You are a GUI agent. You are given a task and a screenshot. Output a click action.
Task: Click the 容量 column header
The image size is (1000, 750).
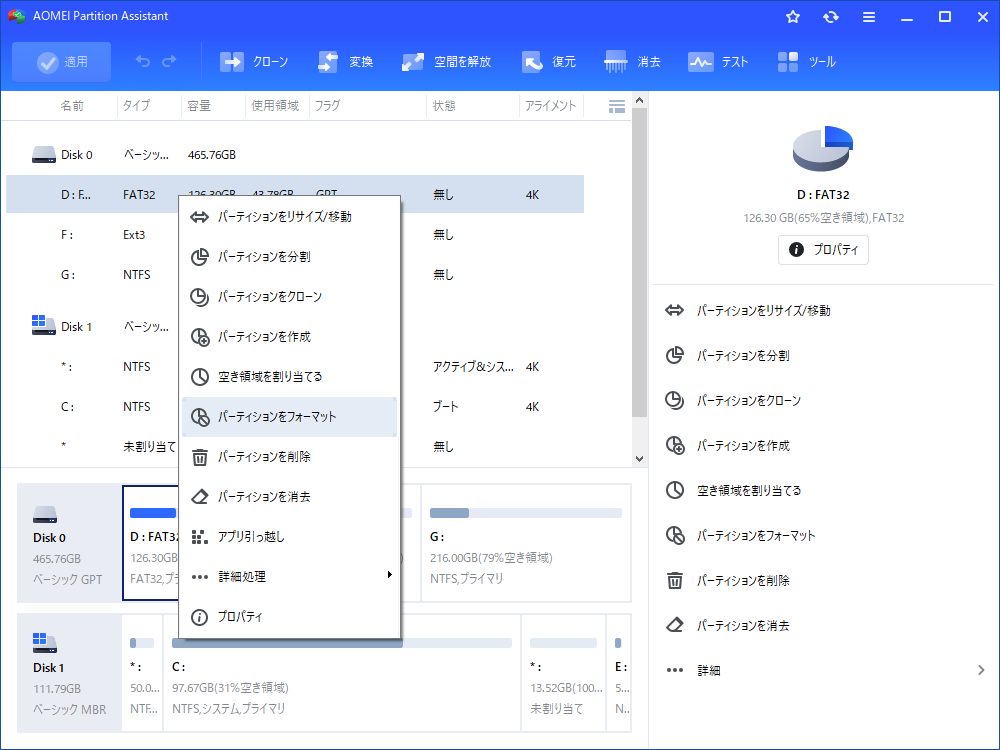tap(199, 106)
